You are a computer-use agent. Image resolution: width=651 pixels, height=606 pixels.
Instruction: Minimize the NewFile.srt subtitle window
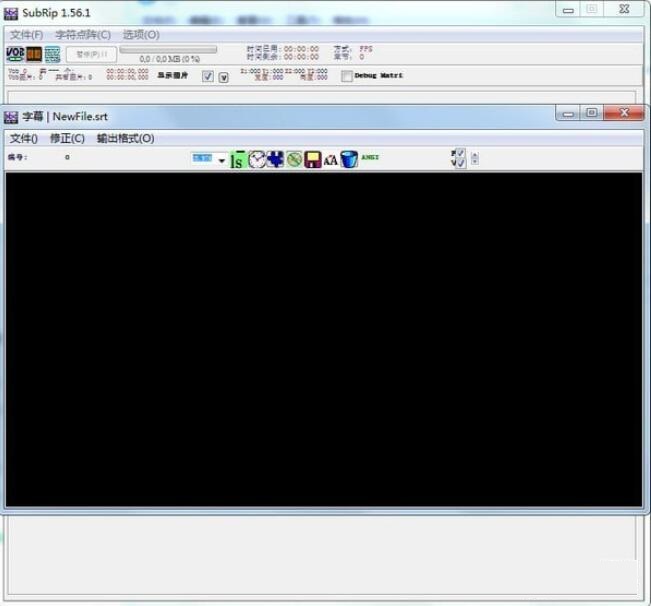(569, 113)
